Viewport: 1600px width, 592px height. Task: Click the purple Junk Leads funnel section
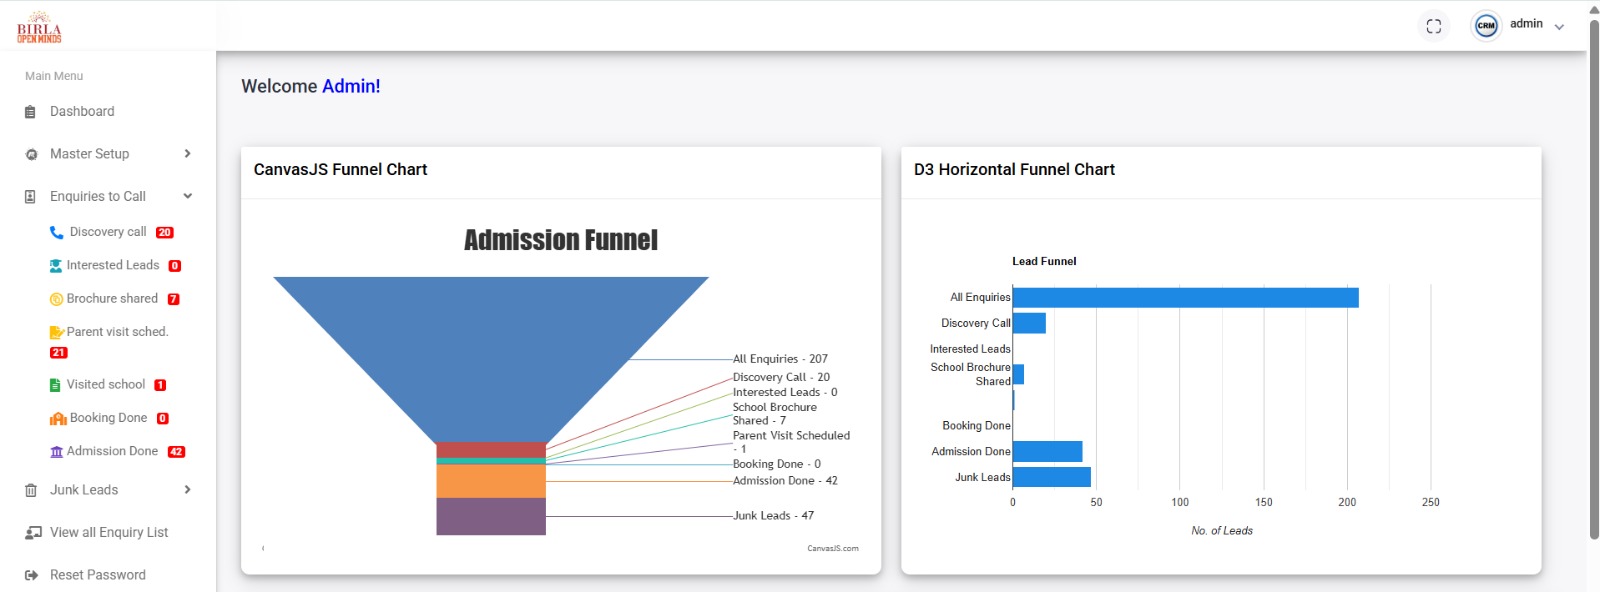[491, 516]
